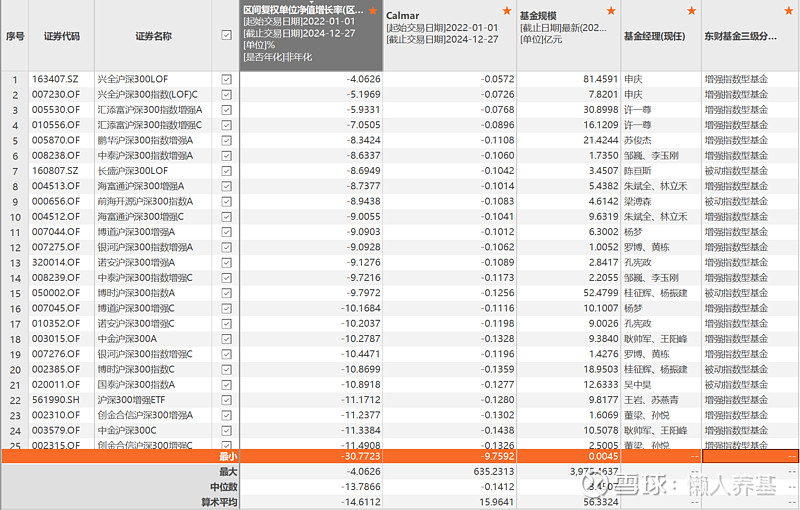The height and width of the screenshot is (510, 800).
Task: Select fund name 前海开源沪深300指数A
Action: coord(145,201)
